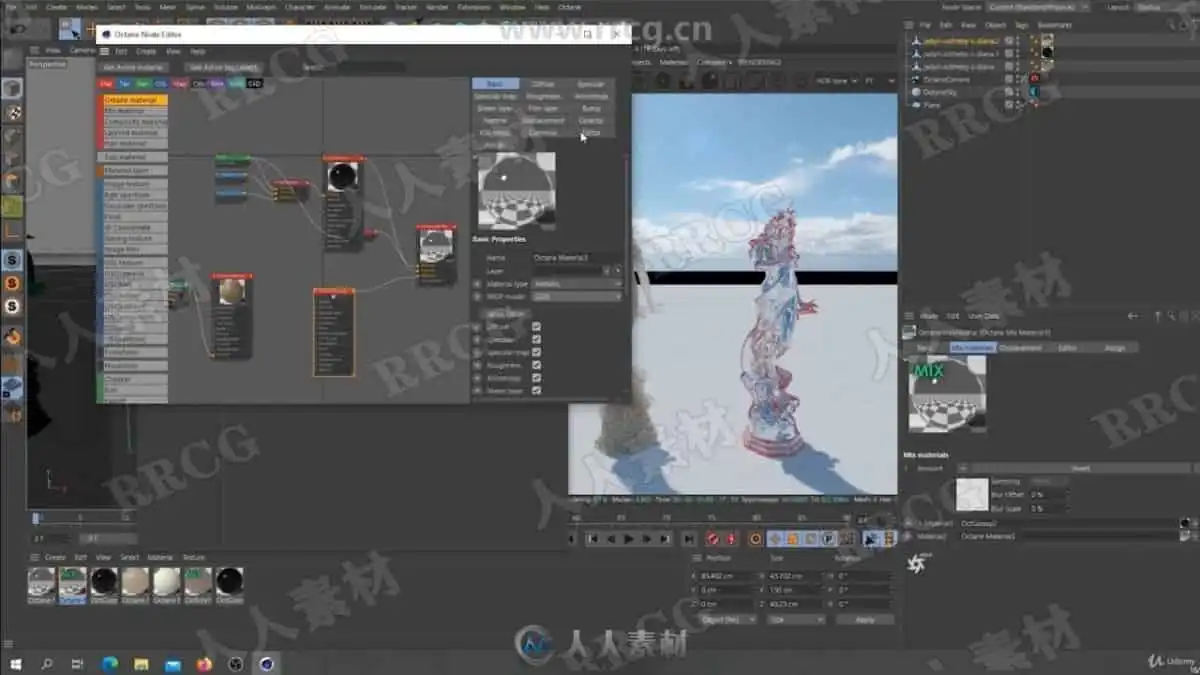
Task: Click the noise texture swatch under Amount
Action: click(x=972, y=494)
